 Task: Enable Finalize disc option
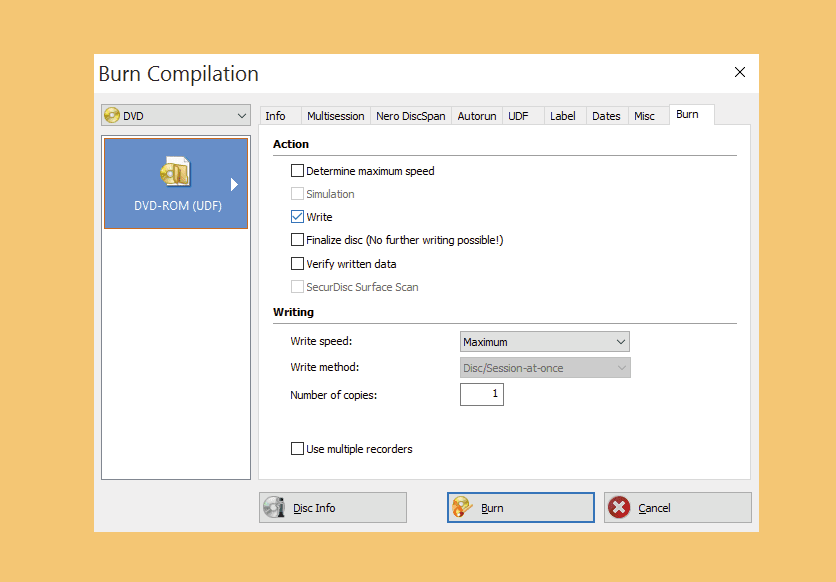297,240
